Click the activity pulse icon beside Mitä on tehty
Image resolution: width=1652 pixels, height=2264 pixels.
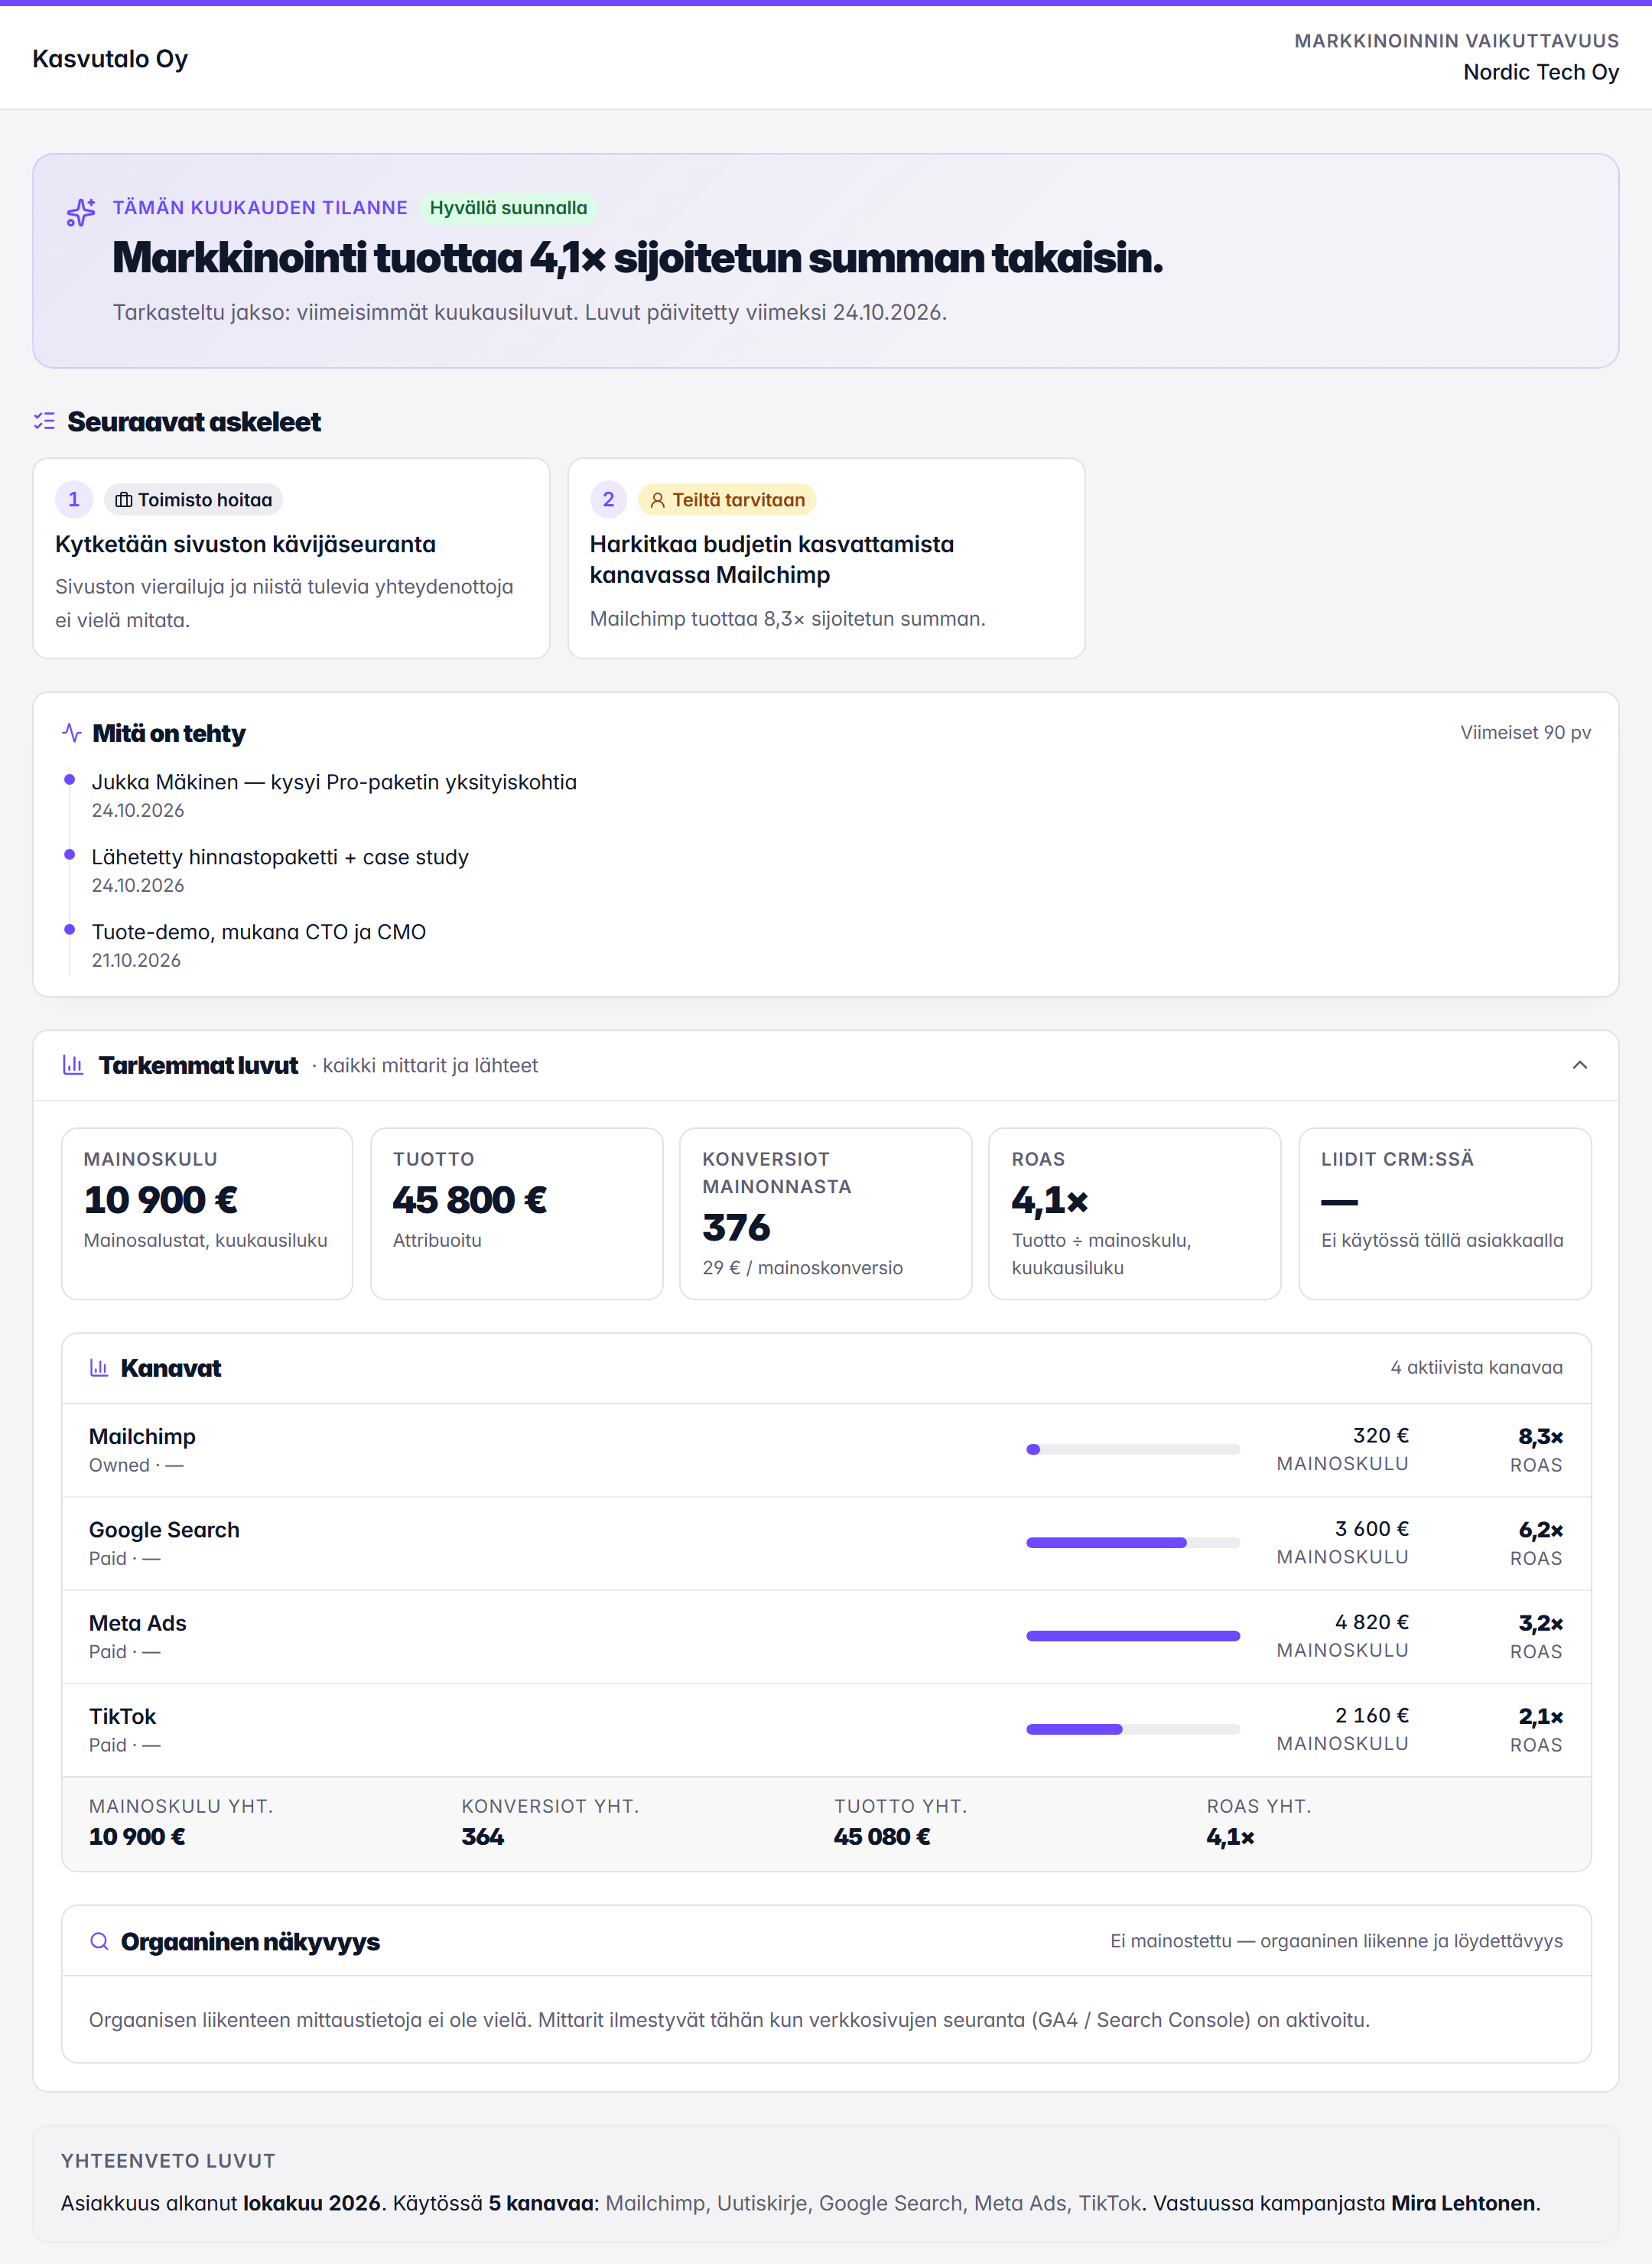tap(72, 733)
